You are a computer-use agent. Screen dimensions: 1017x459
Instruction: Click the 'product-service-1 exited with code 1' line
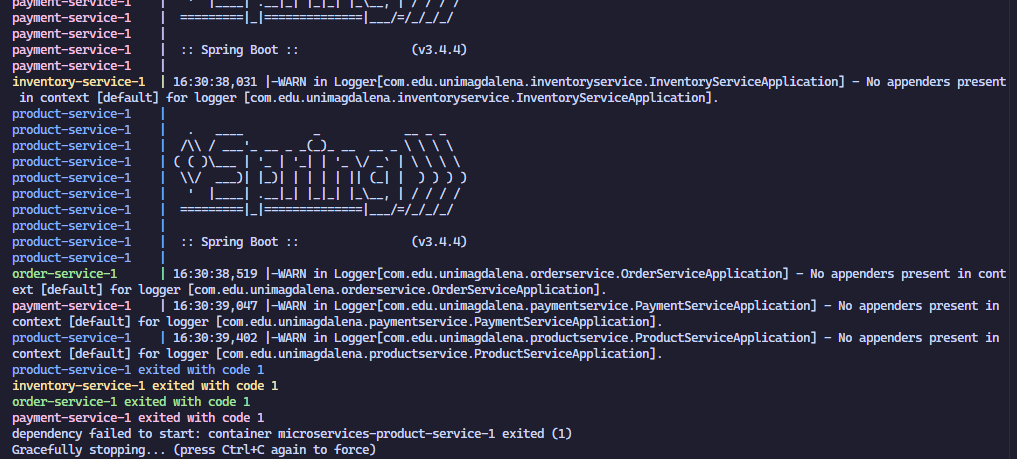138,370
